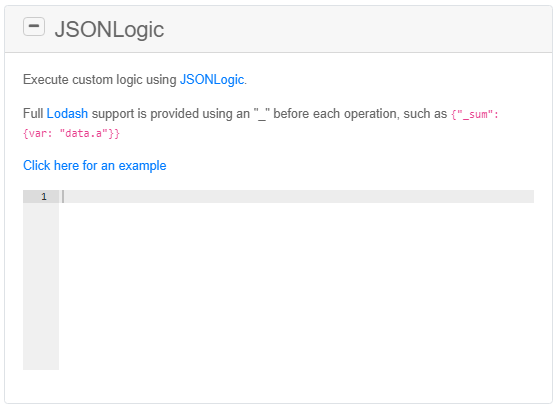Screen dimensions: 557x406
Task: Click the quoted underscore "_" in description
Action: coord(262,114)
